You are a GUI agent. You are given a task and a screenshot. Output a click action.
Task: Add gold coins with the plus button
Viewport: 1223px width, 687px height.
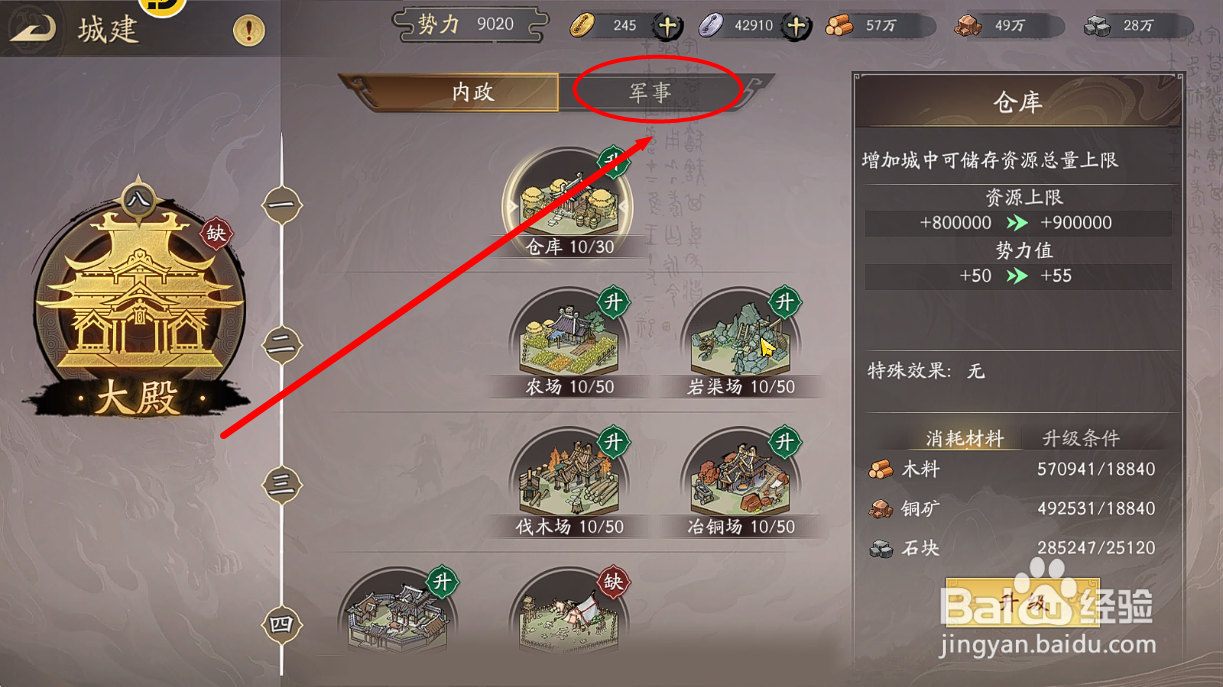point(668,26)
